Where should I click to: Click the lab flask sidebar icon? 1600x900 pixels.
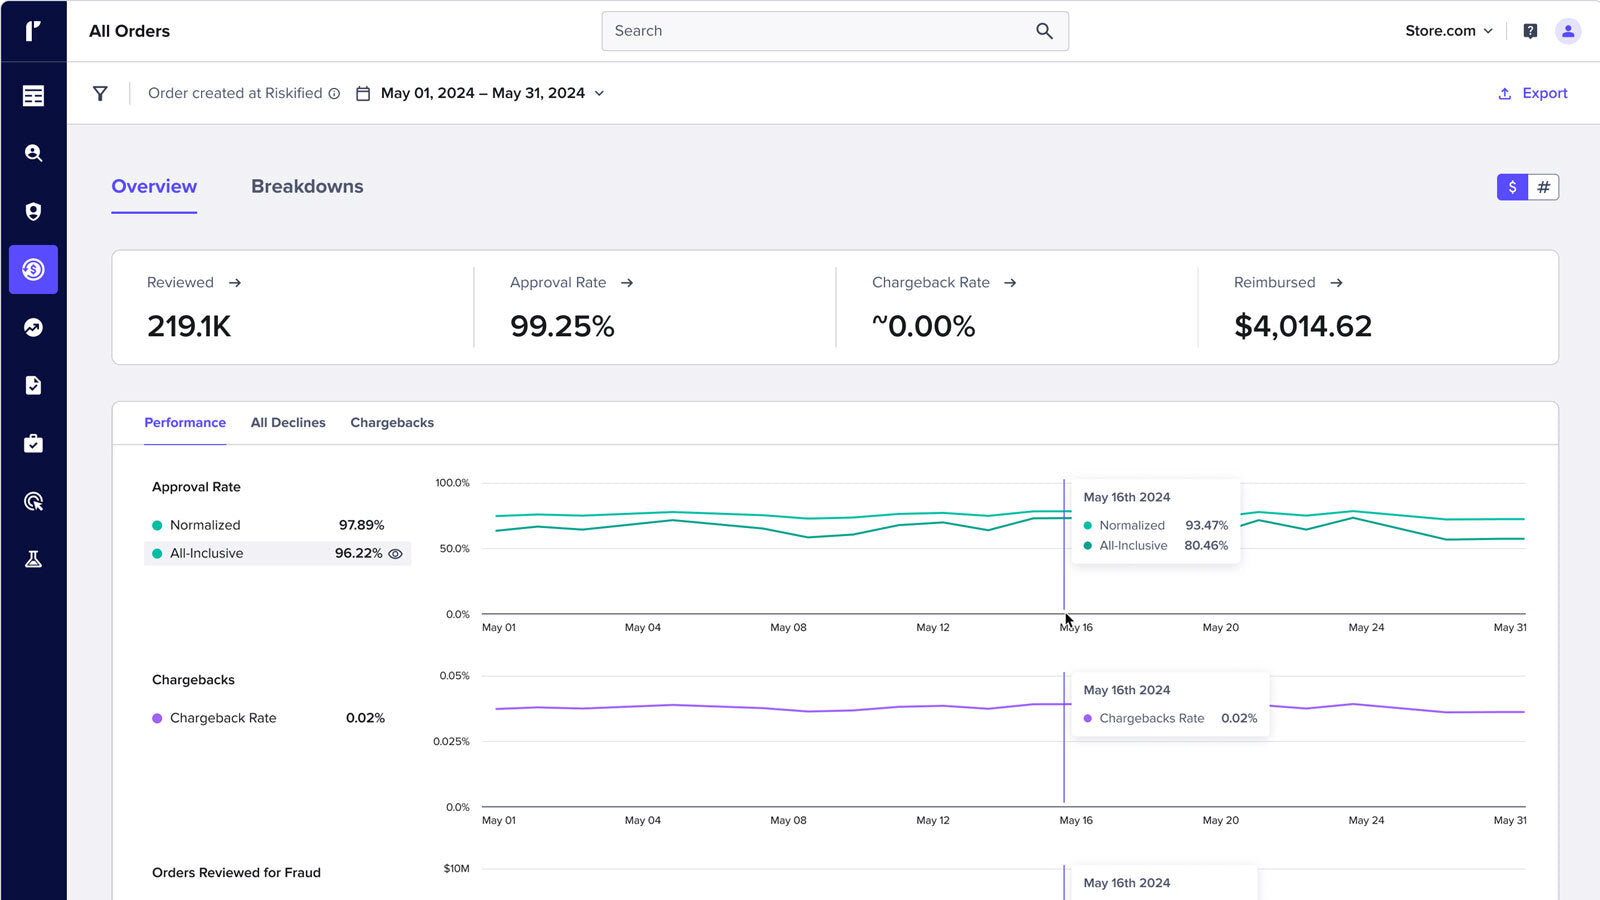tap(33, 559)
